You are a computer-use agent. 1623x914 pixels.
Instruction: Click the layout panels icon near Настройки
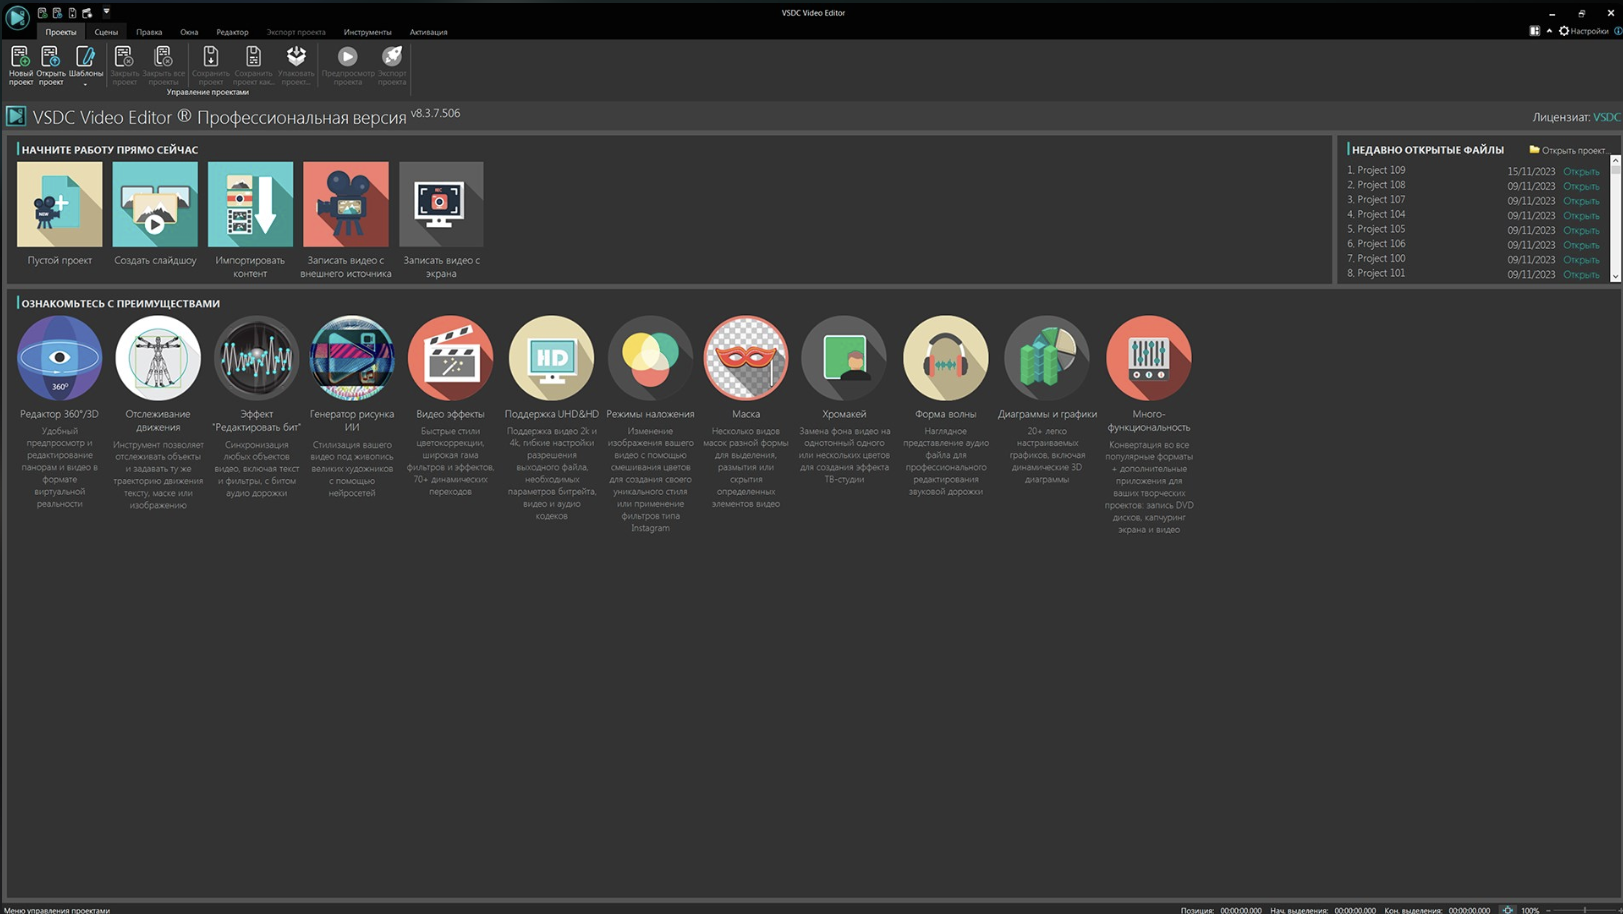click(x=1535, y=31)
